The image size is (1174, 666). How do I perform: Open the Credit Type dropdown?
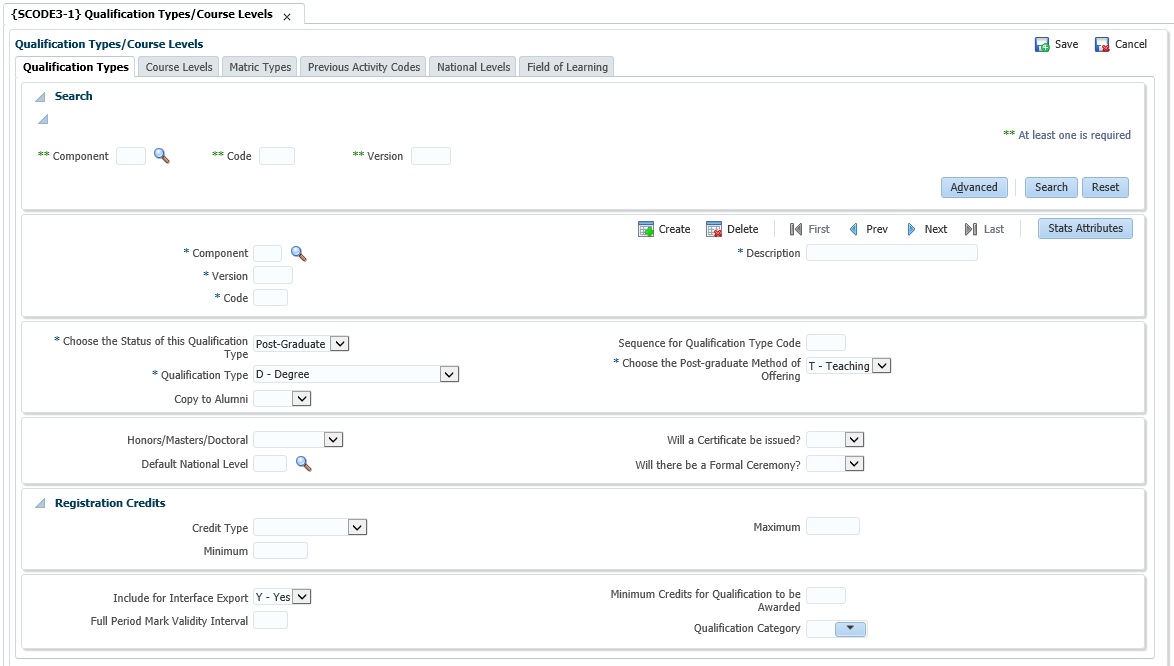tap(358, 527)
